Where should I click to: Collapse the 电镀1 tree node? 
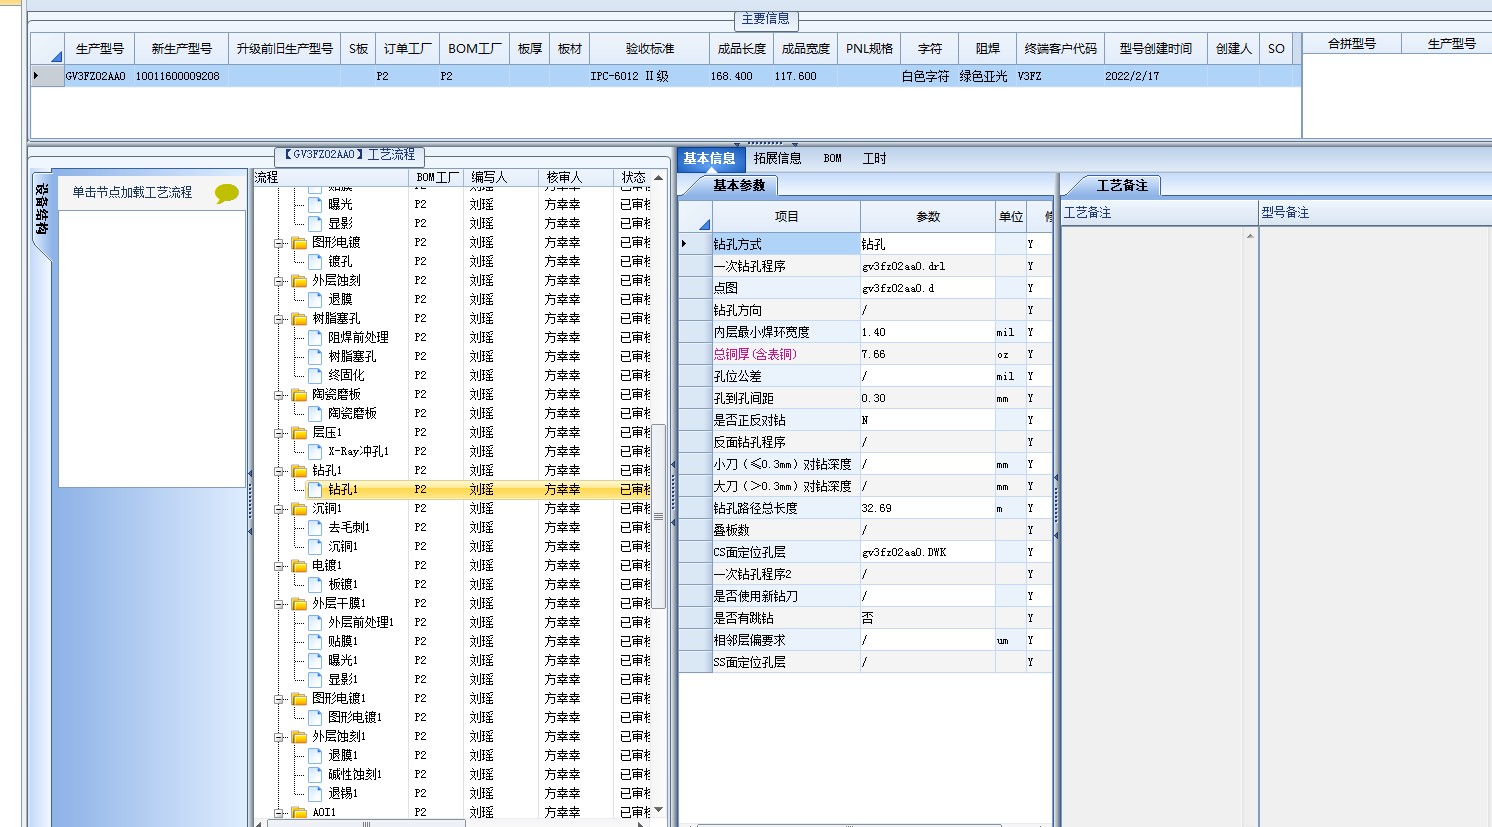coord(279,566)
